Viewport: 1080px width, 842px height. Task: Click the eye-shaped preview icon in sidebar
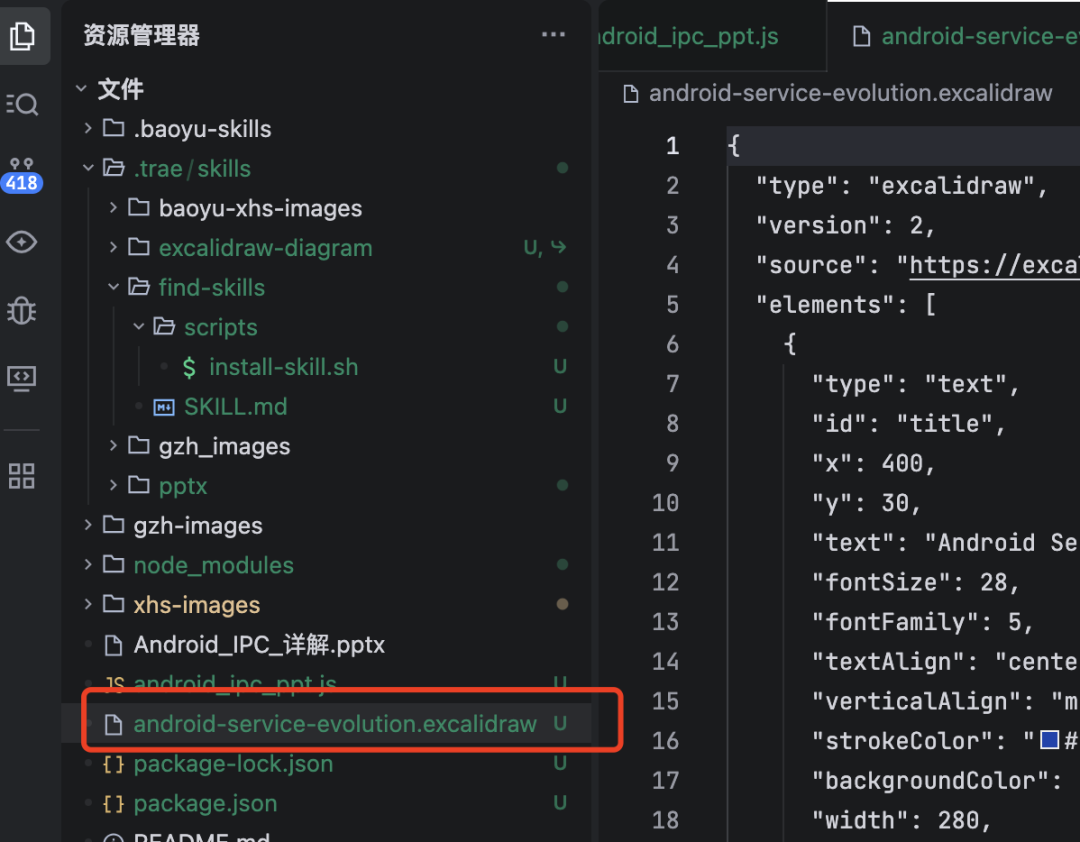[22, 242]
